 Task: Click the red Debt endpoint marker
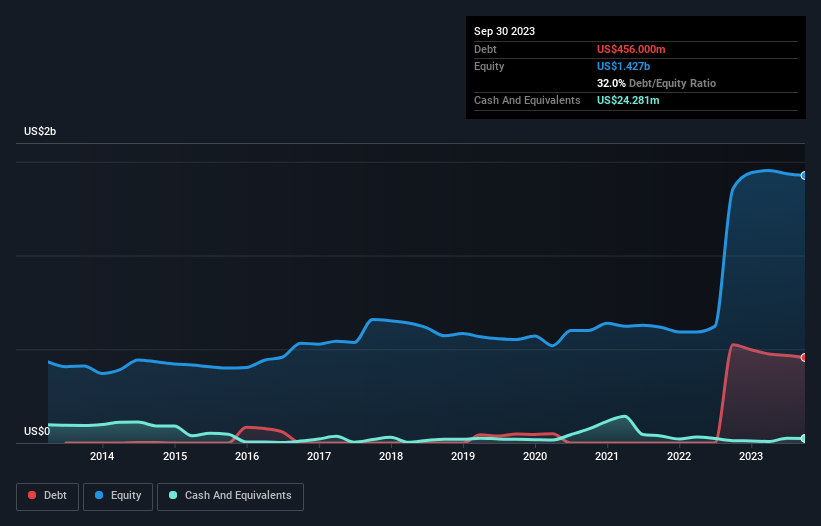coord(804,357)
